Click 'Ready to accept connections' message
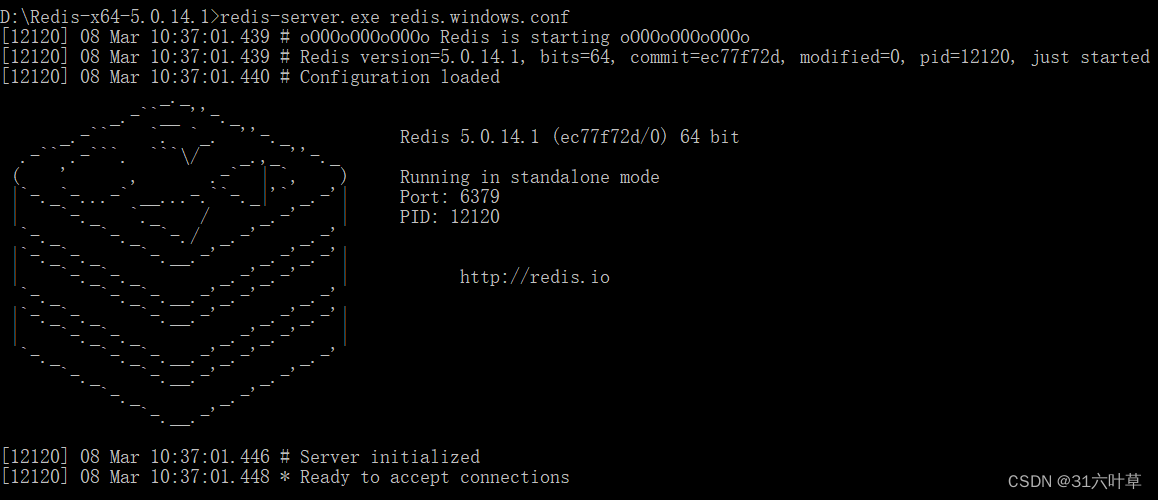 point(434,477)
